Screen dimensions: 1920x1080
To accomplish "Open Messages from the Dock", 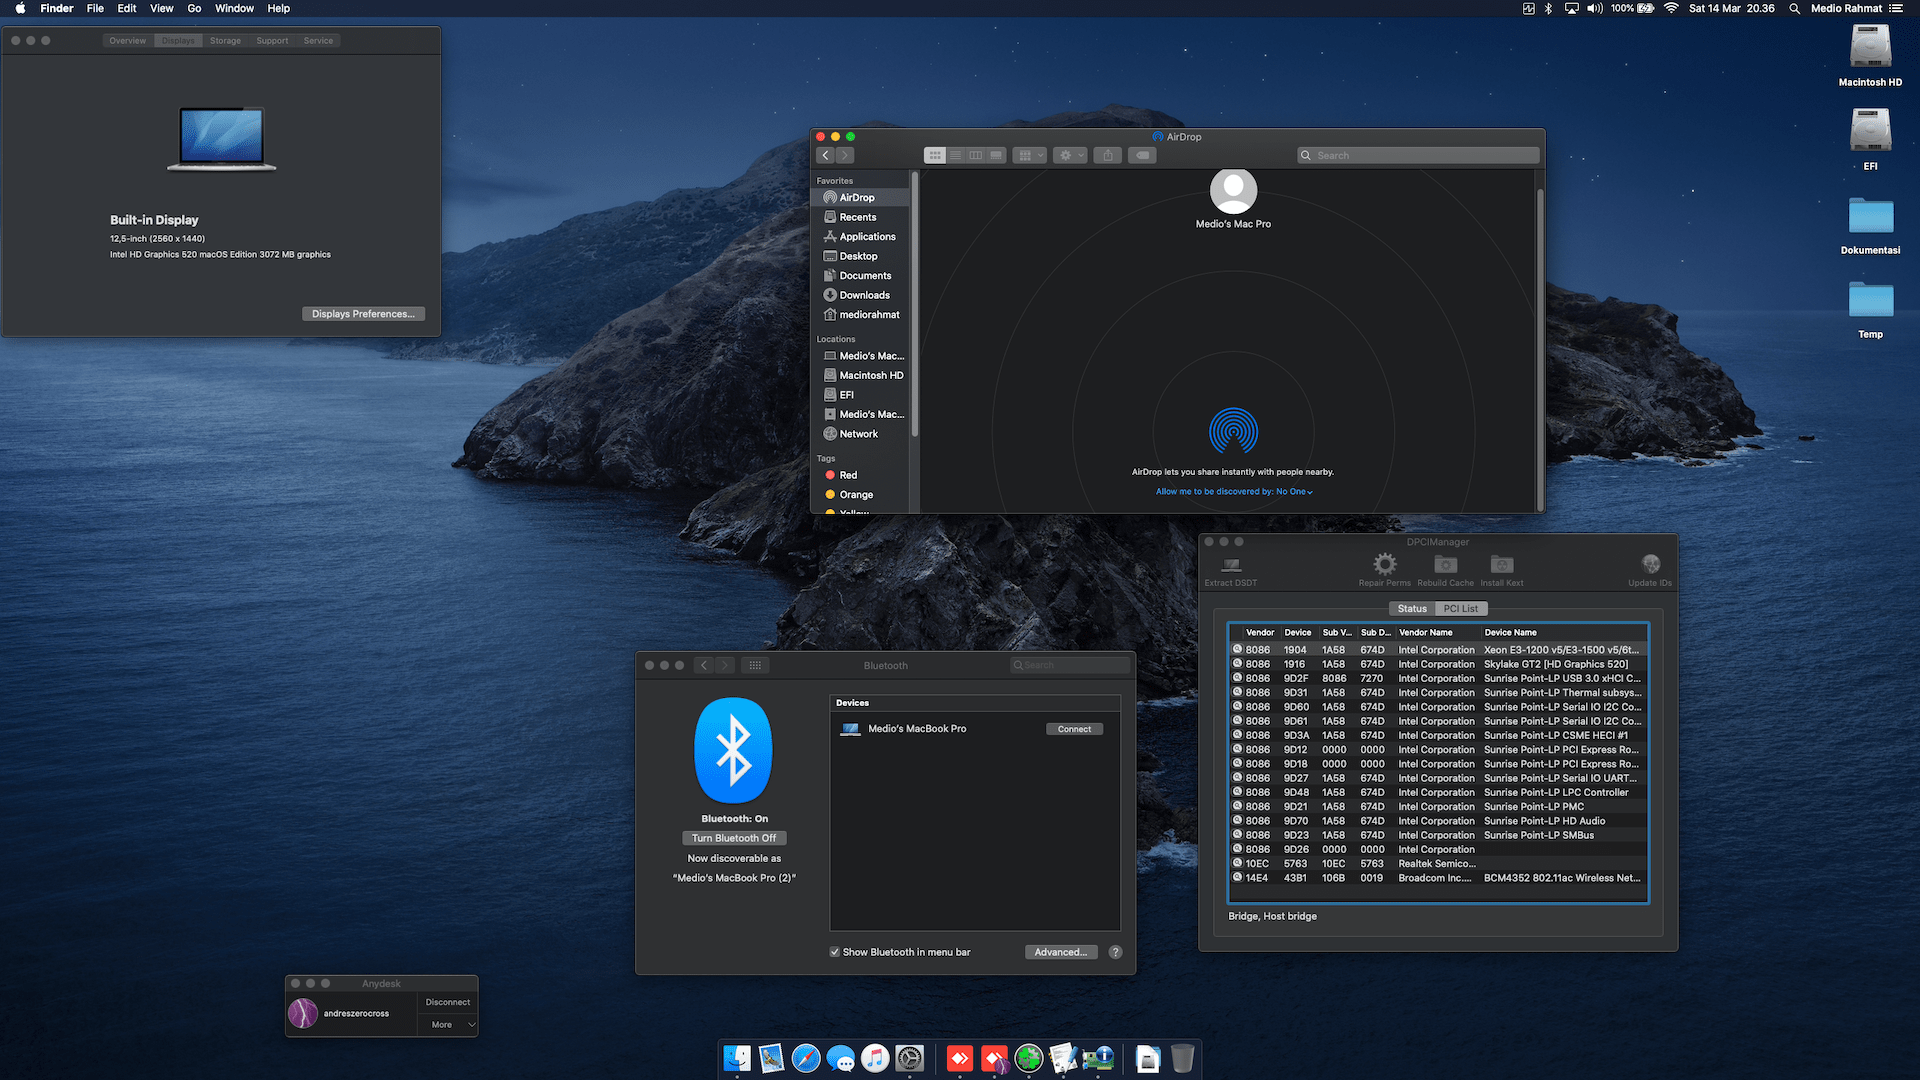I will (841, 1058).
